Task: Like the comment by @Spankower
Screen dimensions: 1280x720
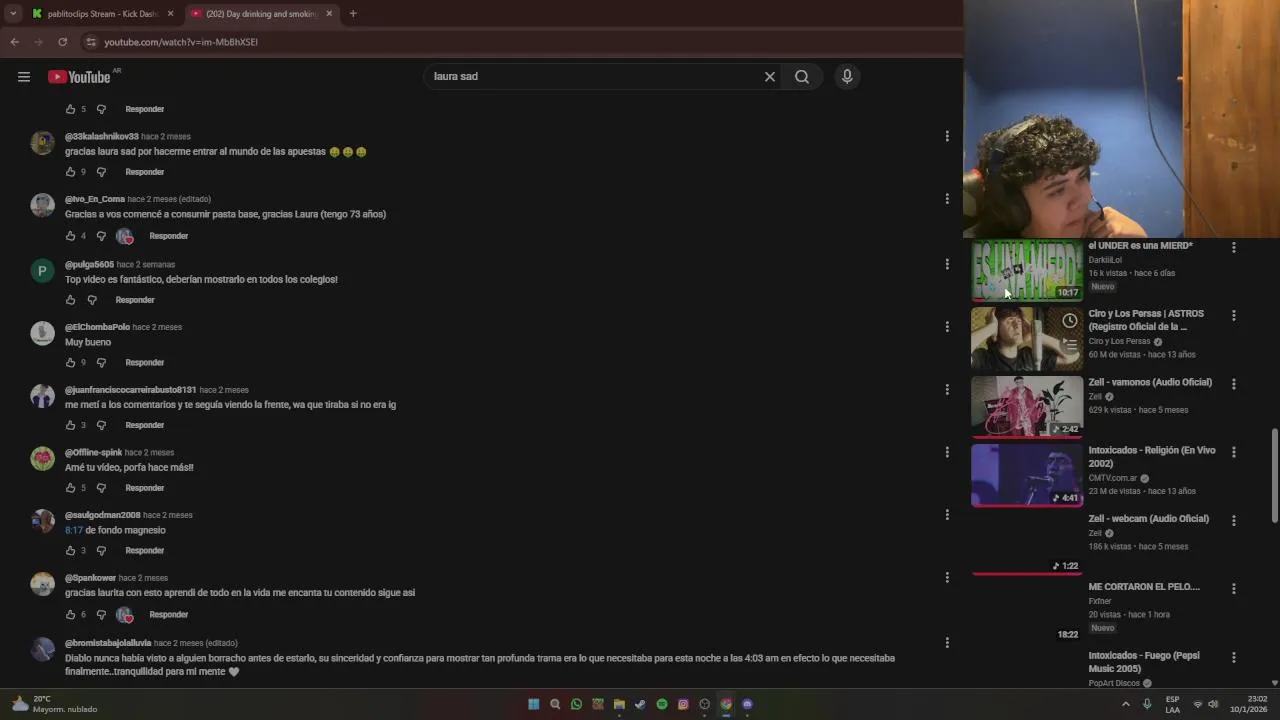Action: (x=70, y=615)
